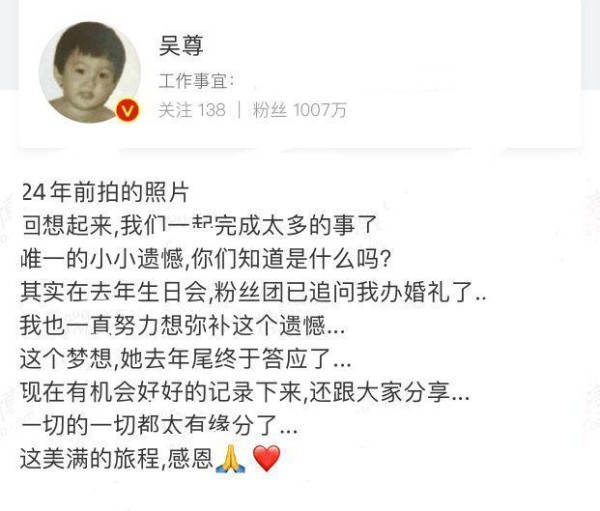Click the line 这个梦想,她去年尾终于答应了
Image resolution: width=600 pixels, height=511 pixels.
pyautogui.click(x=186, y=359)
